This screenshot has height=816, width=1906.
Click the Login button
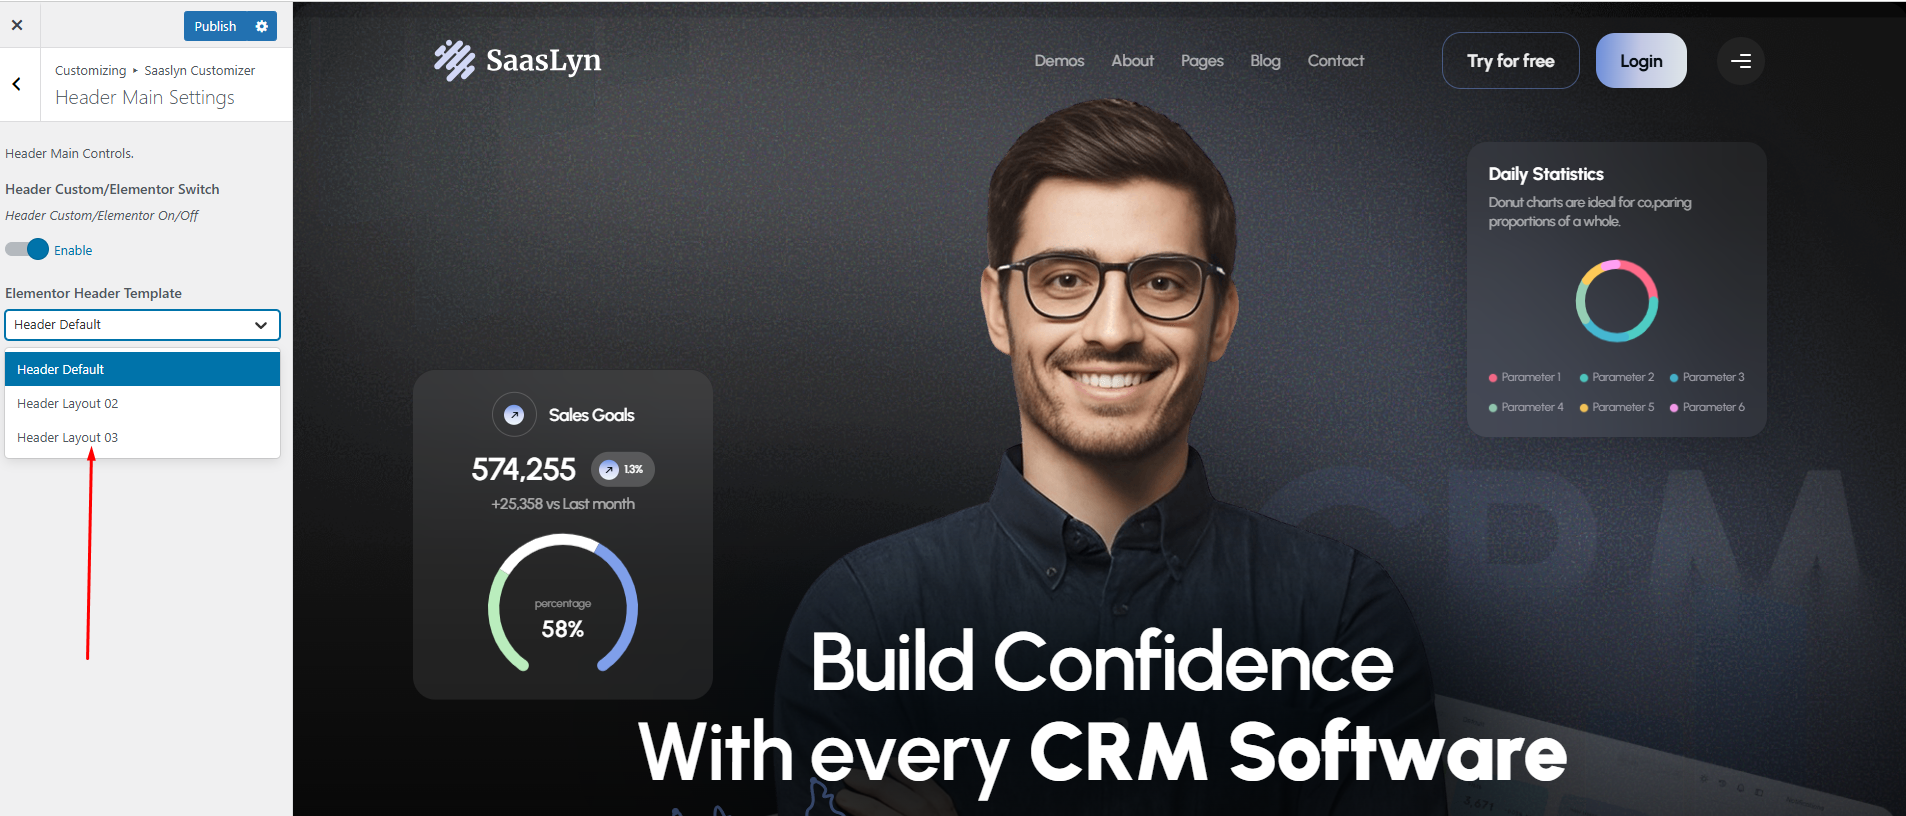pos(1640,61)
